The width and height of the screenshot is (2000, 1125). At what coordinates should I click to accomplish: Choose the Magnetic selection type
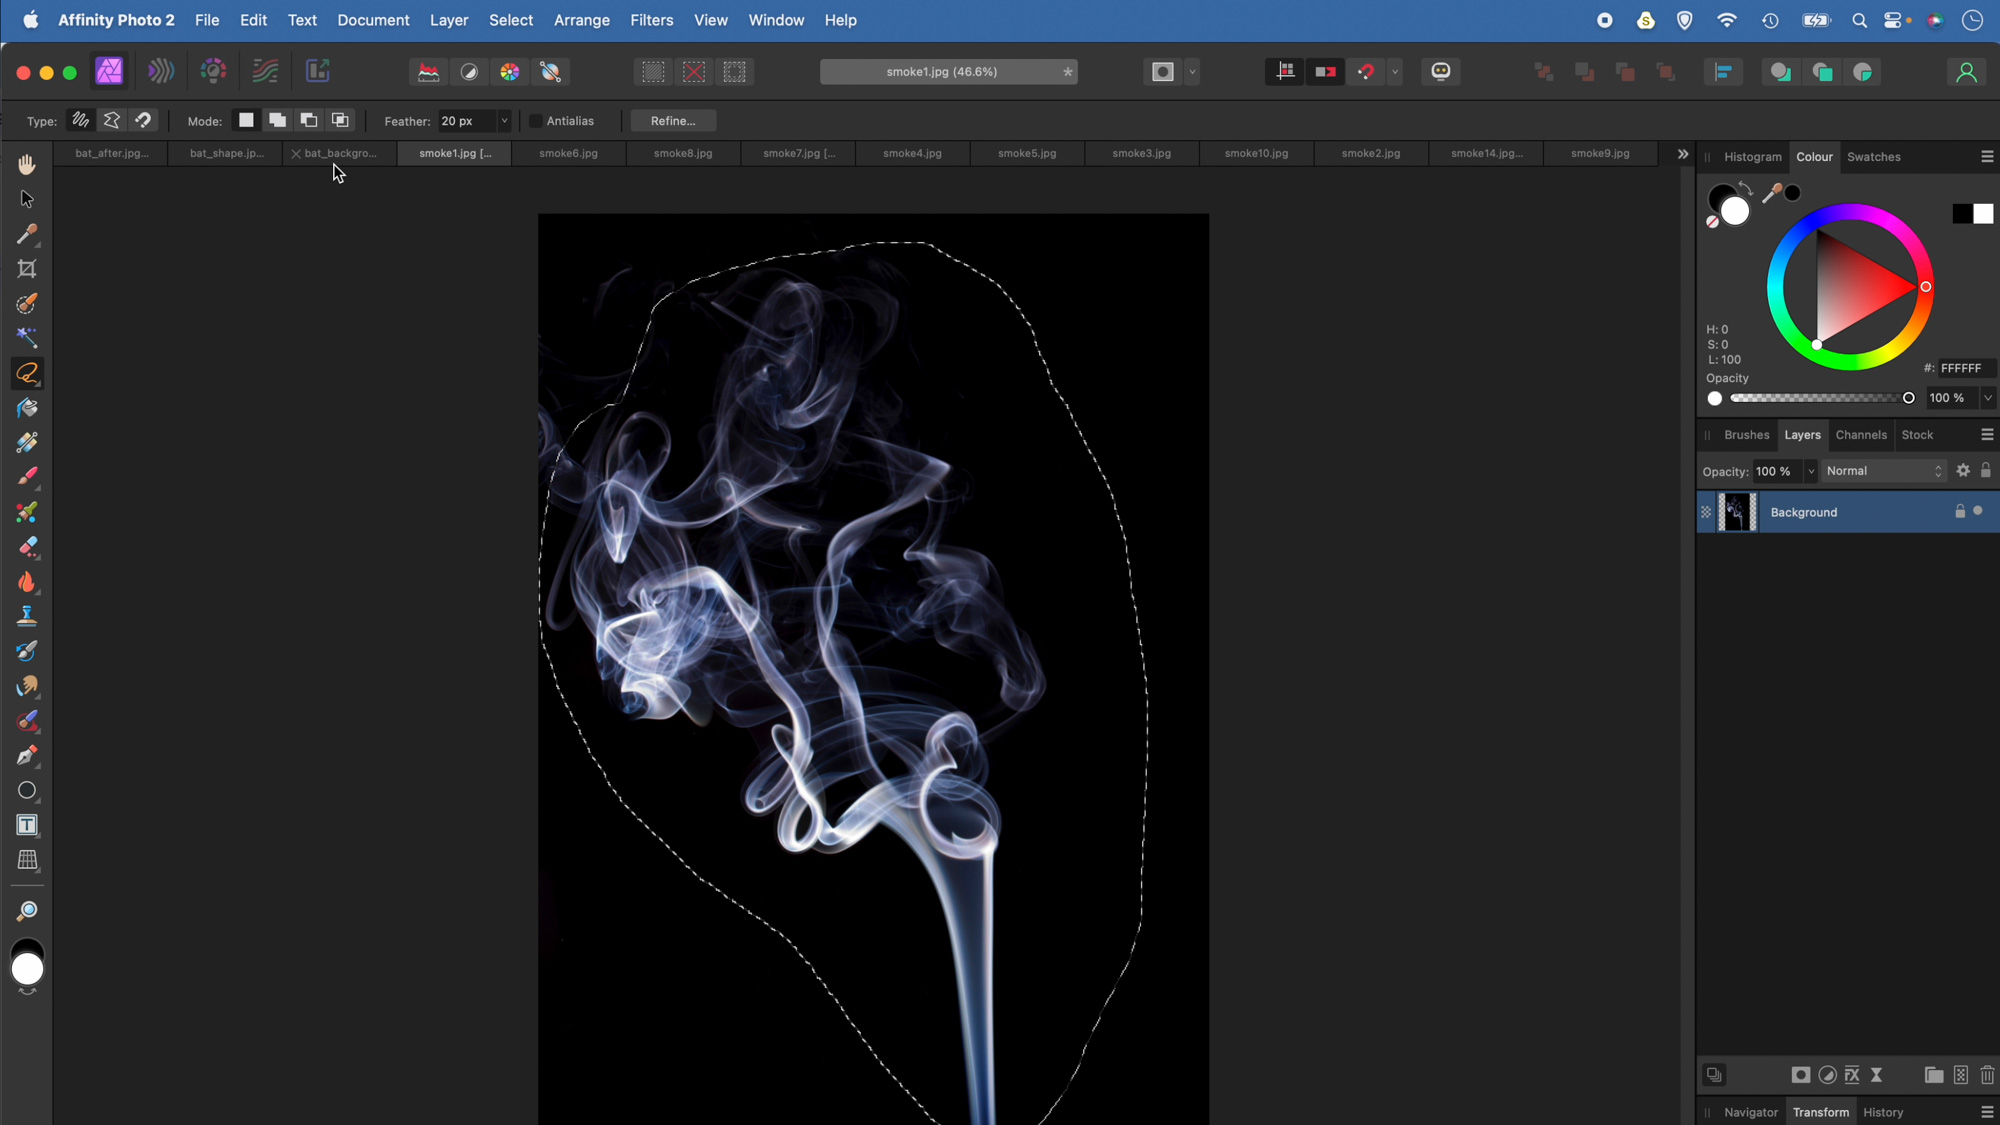coord(143,120)
